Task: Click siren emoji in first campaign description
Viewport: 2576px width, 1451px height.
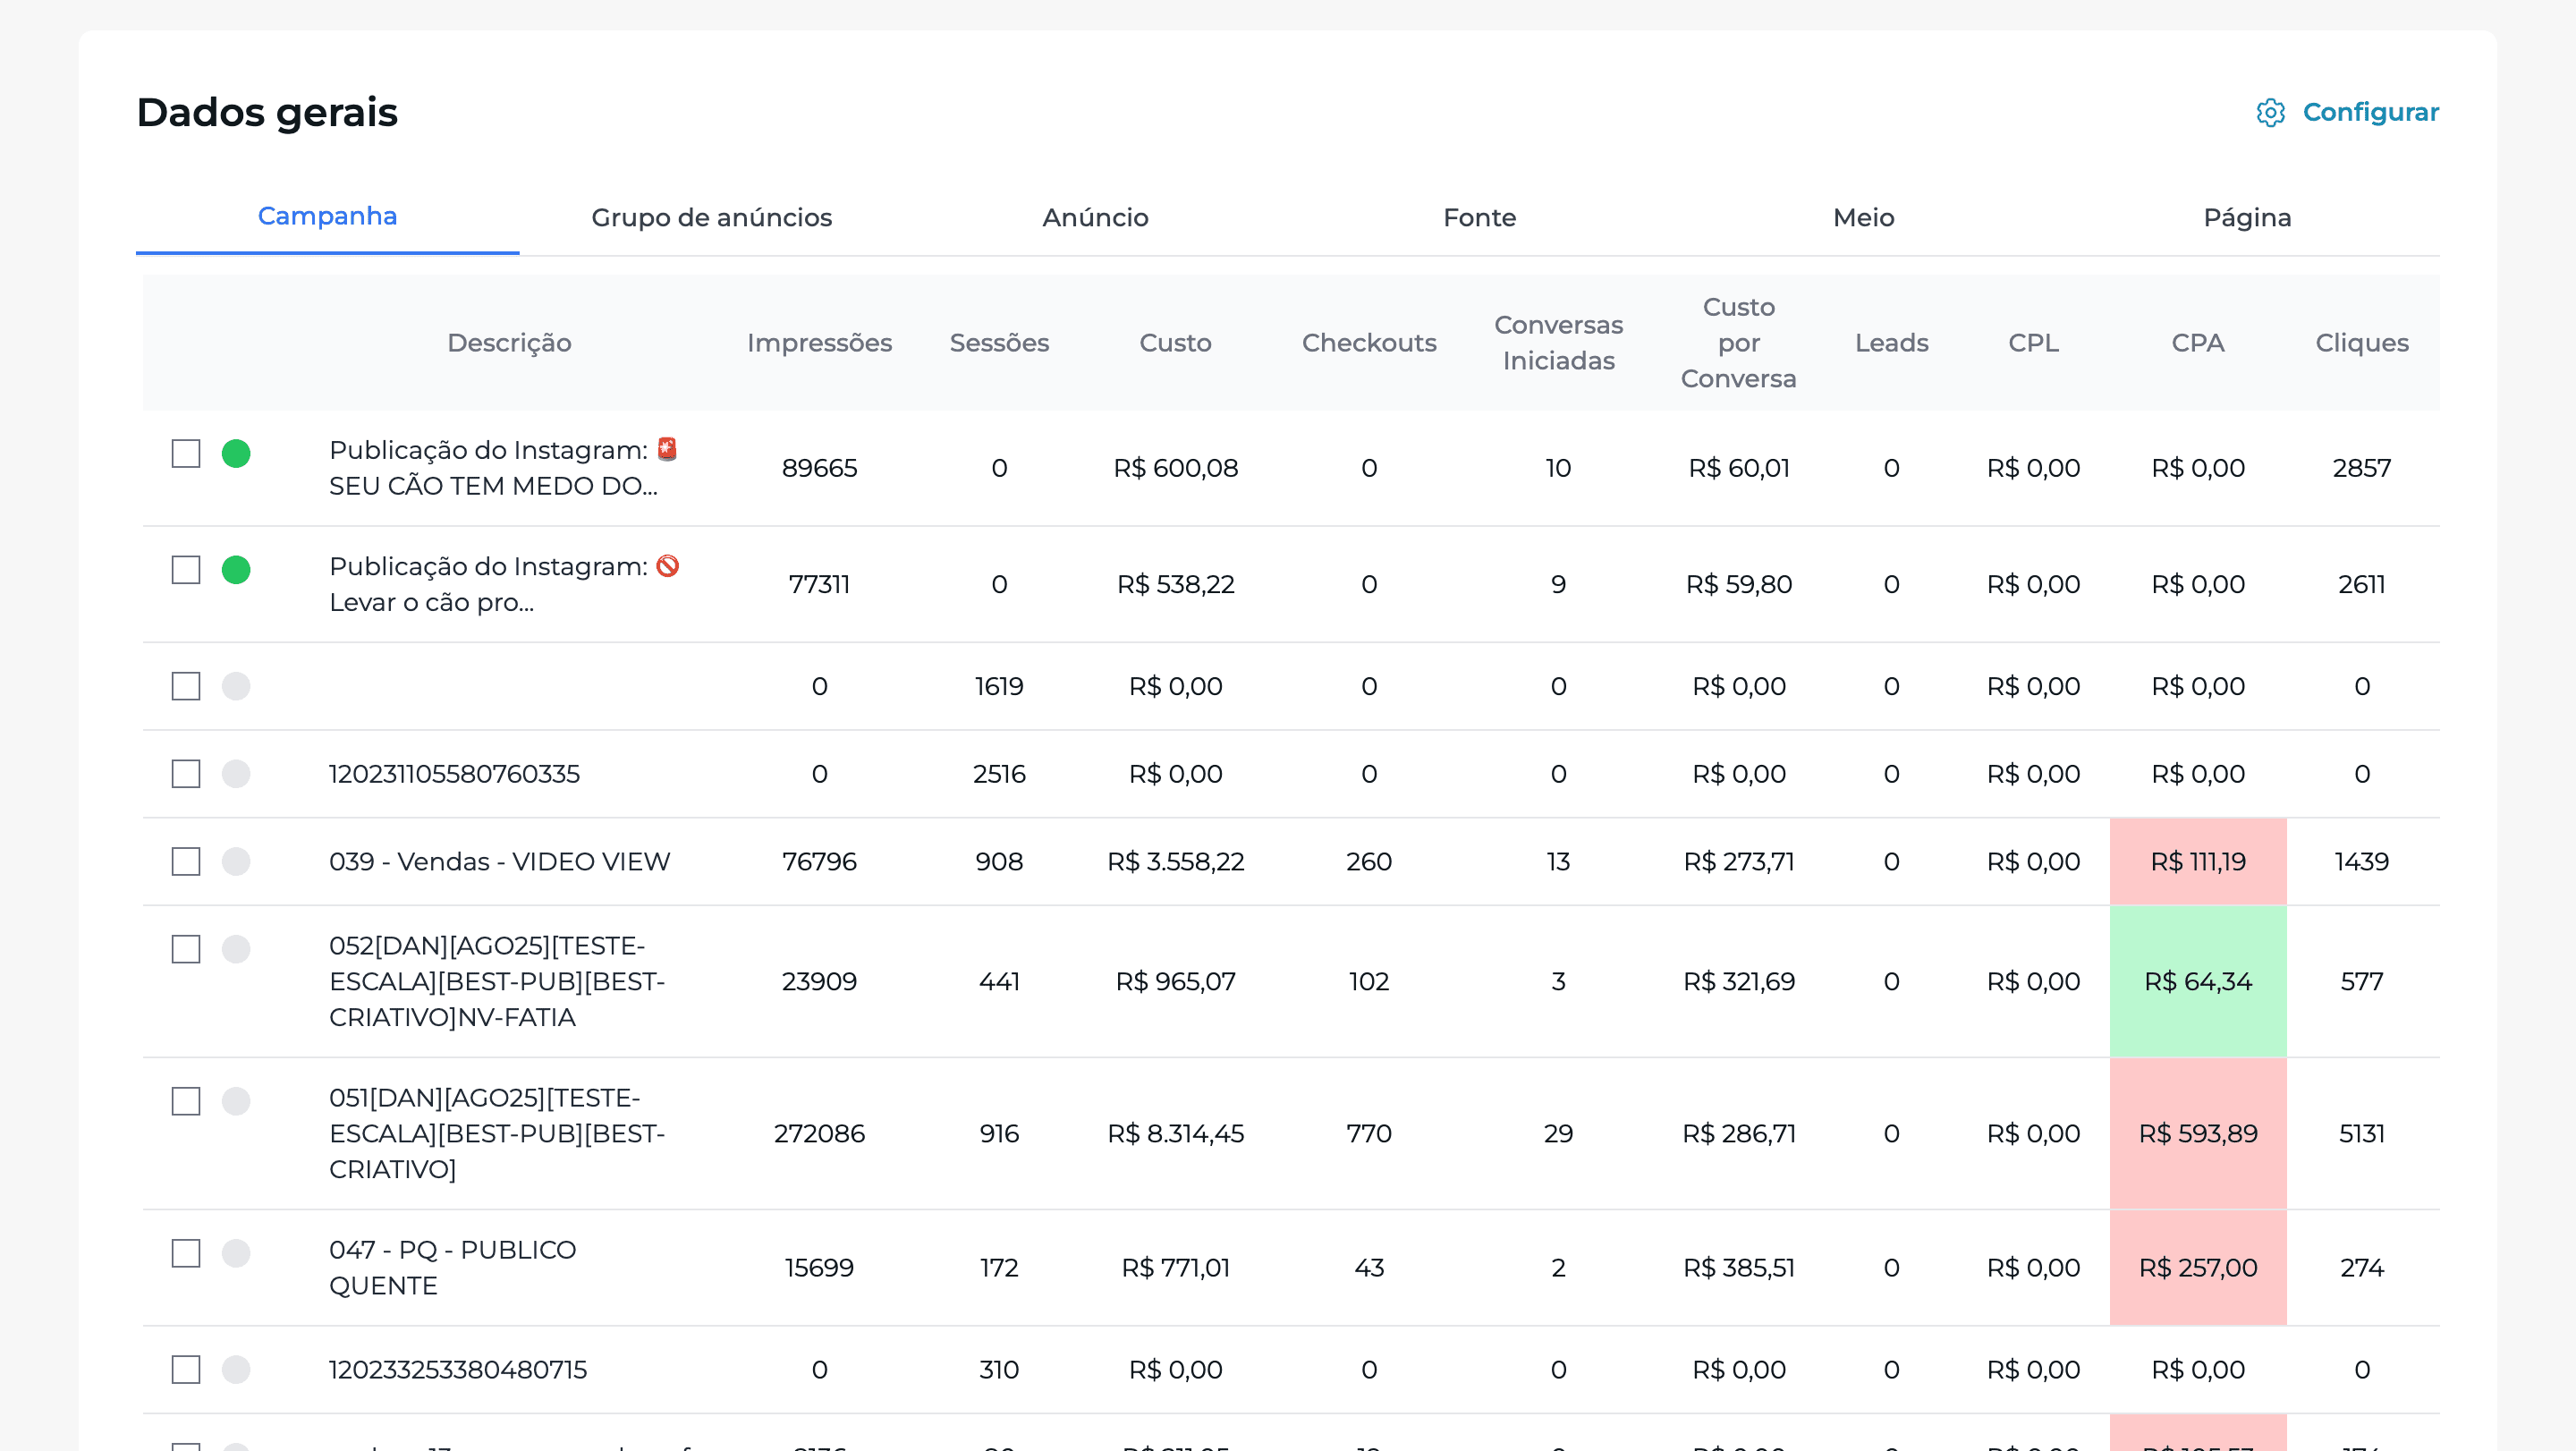Action: 667,449
